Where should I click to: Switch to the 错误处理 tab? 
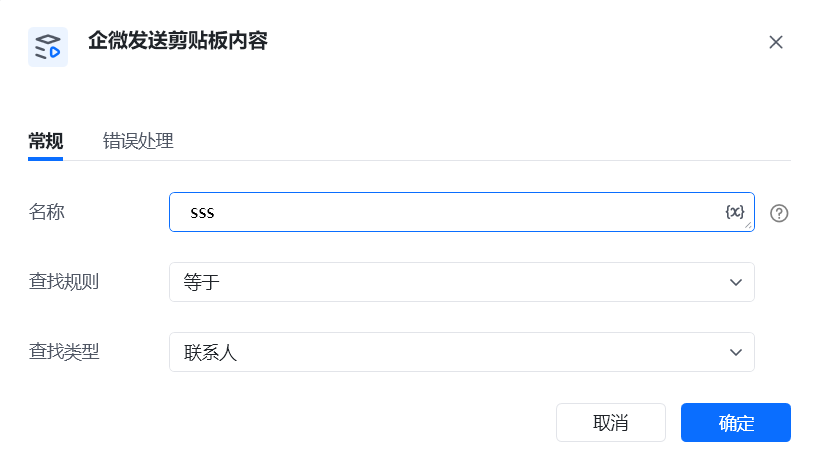point(138,141)
